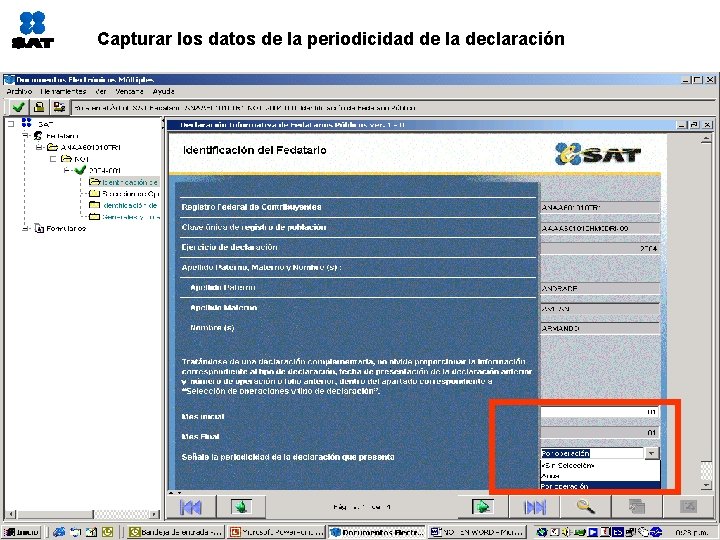Switch to Bandeja de entrada taskbar button
The width and height of the screenshot is (720, 540).
[x=176, y=532]
